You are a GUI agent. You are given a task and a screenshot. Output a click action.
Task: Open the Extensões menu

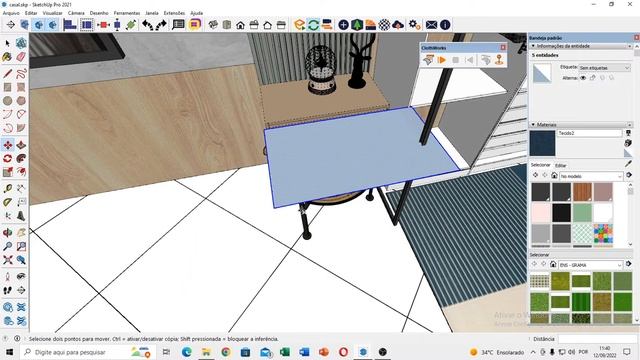174,13
